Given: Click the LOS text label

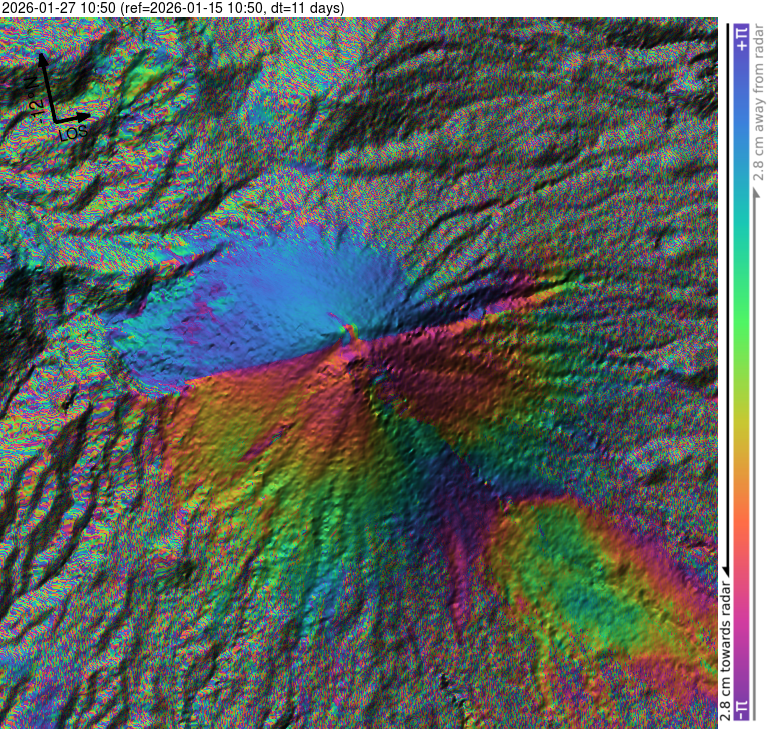Looking at the screenshot, I should [x=74, y=132].
